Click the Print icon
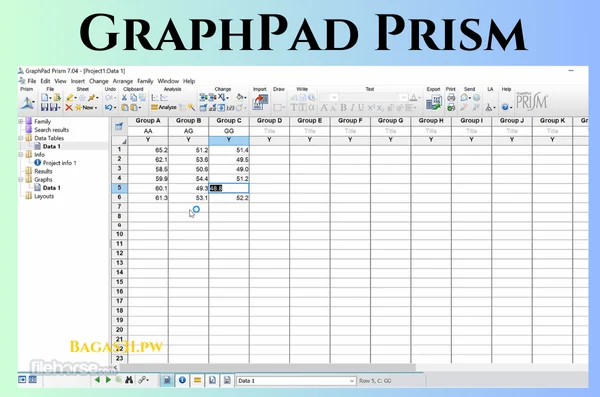Image resolution: width=600 pixels, height=397 pixels. (x=451, y=98)
